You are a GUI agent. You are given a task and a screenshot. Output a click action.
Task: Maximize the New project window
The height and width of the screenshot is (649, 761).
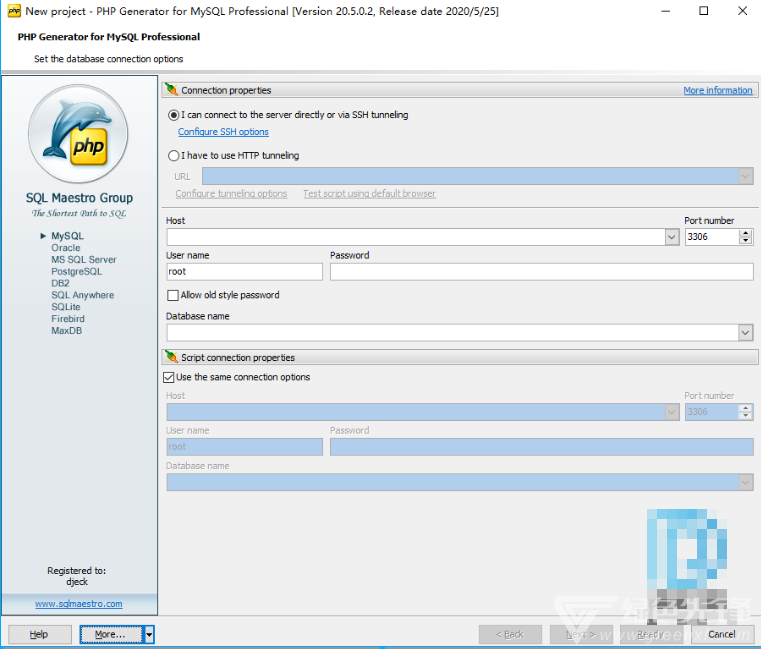[704, 11]
